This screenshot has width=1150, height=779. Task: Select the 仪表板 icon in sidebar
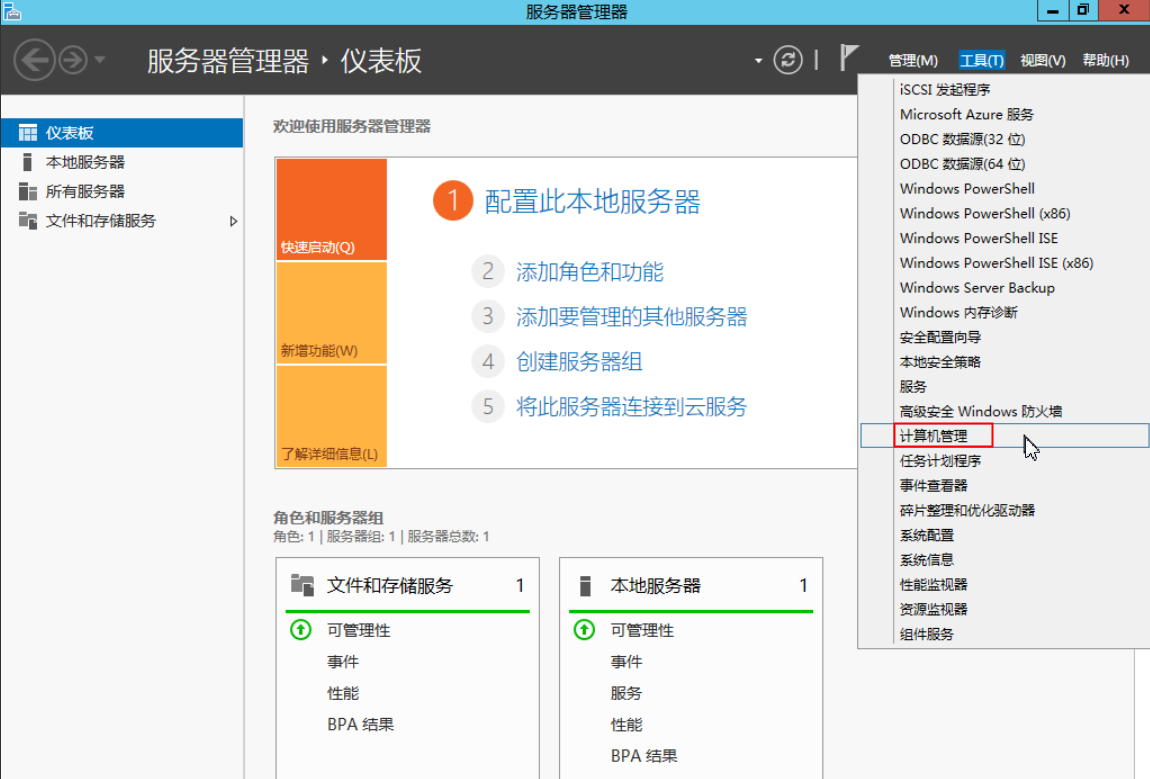point(28,133)
